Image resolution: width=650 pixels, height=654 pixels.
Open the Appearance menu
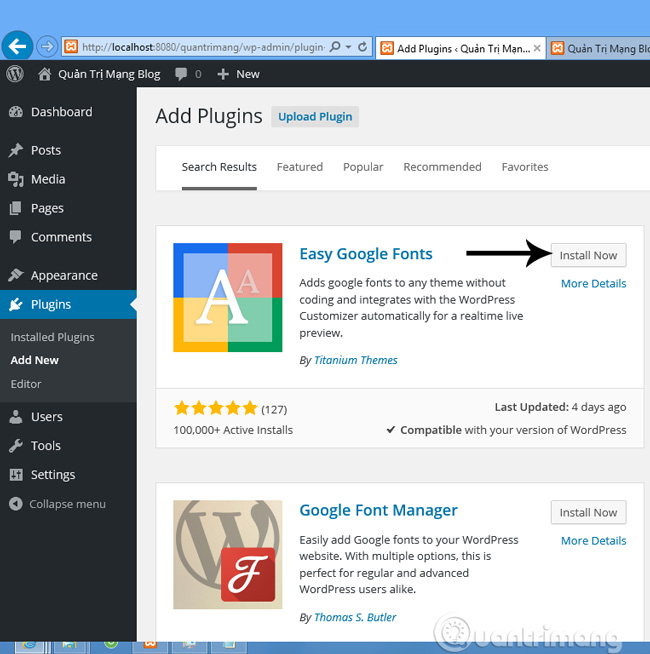point(64,276)
